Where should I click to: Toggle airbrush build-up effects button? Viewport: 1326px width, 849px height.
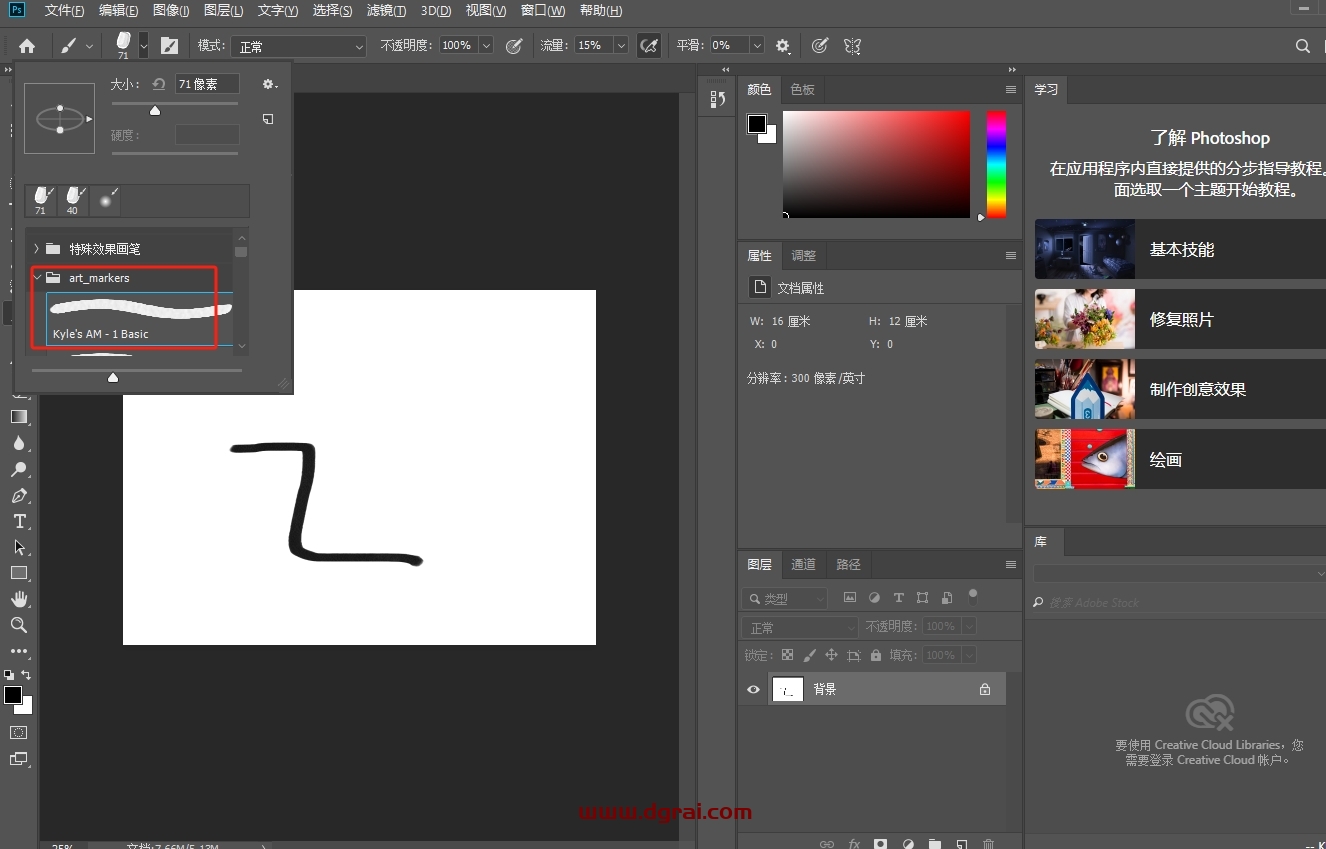649,46
